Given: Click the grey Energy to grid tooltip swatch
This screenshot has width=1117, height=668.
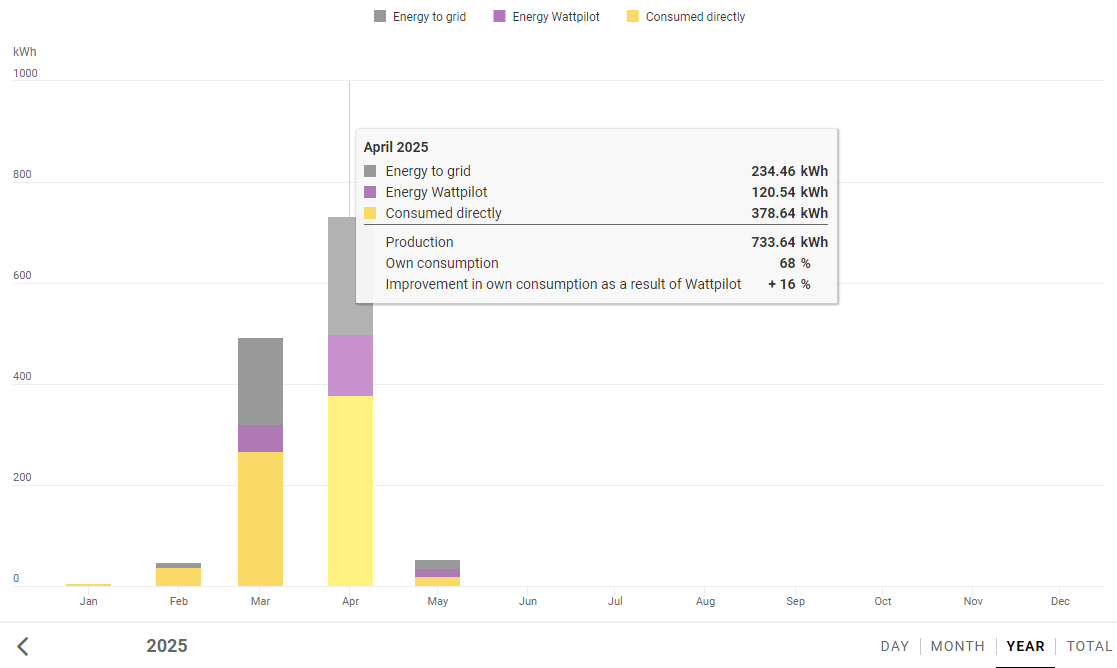Looking at the screenshot, I should [370, 171].
